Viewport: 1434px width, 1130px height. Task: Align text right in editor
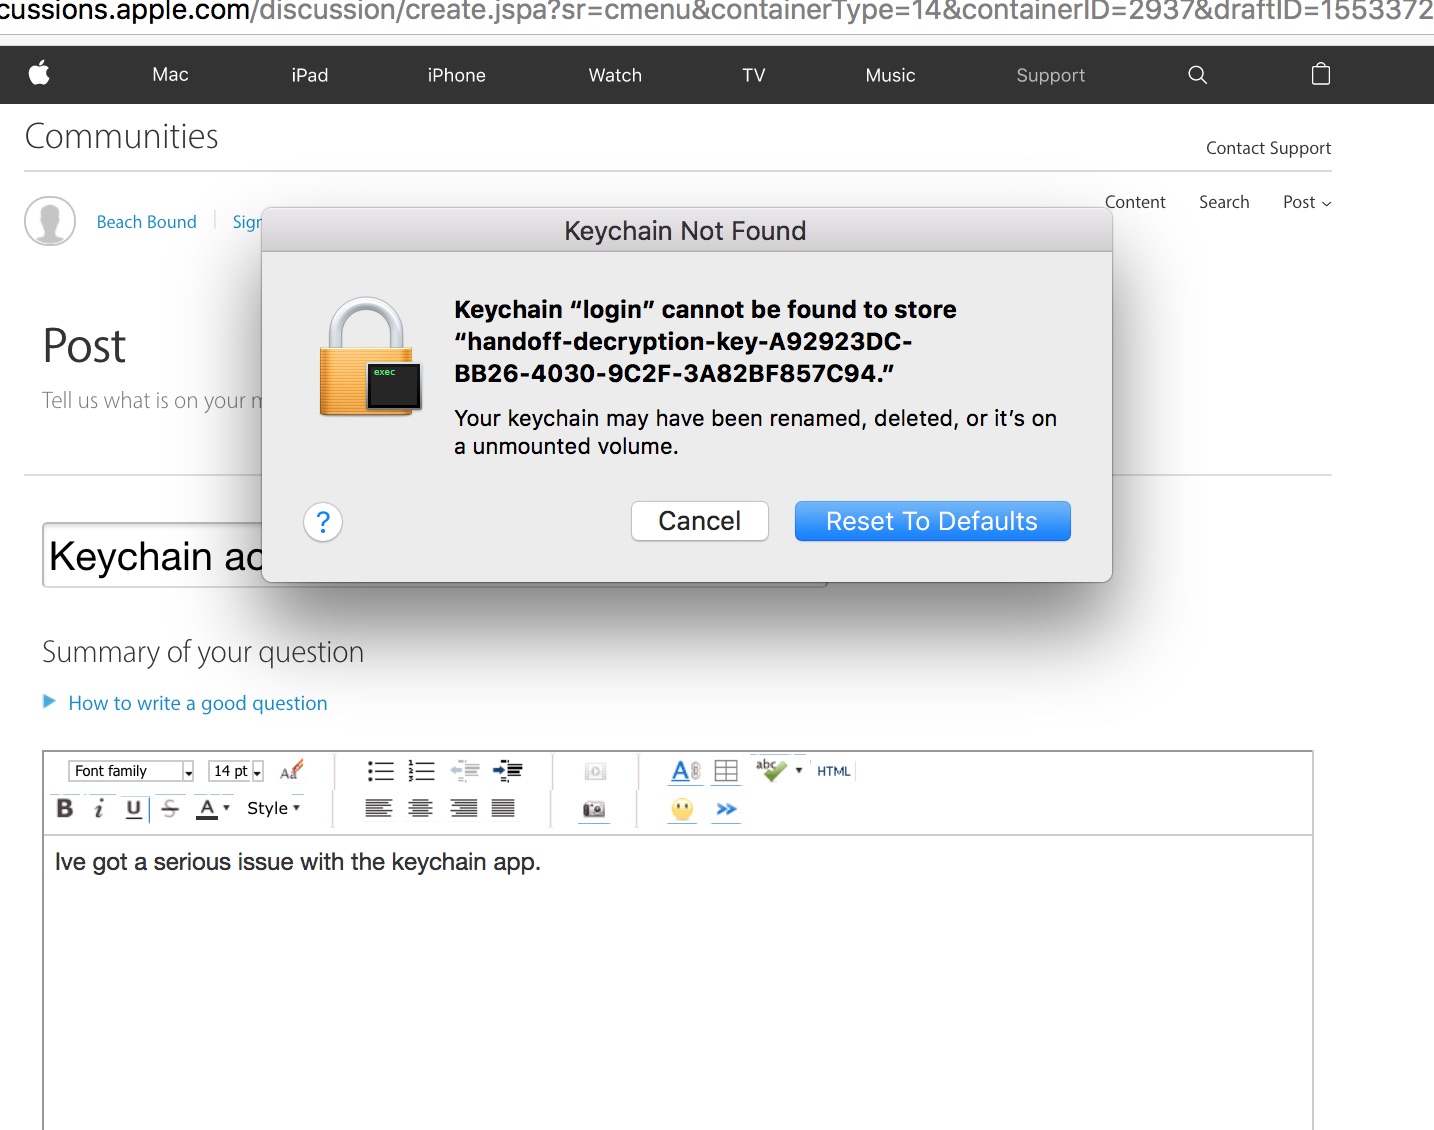point(464,808)
